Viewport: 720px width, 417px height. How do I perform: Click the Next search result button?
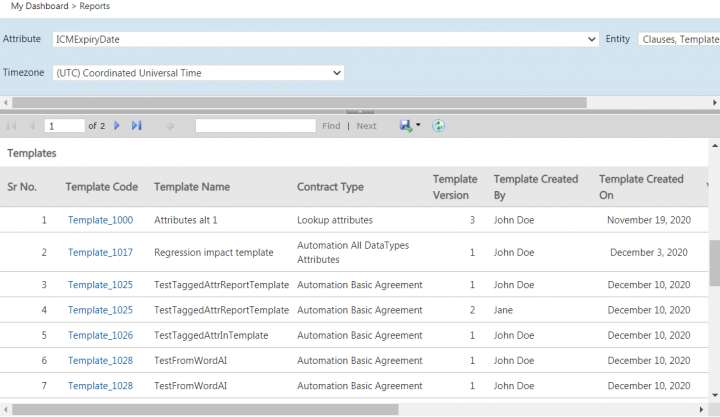click(x=367, y=126)
